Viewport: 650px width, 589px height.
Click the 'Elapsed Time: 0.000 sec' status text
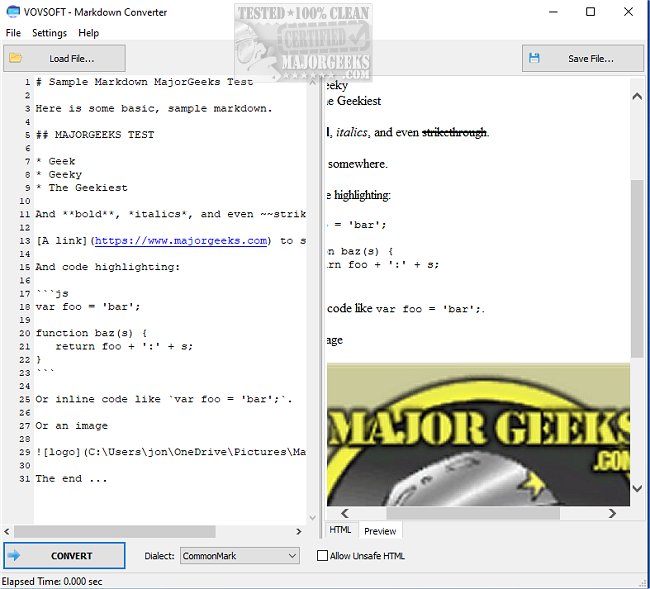pos(52,582)
